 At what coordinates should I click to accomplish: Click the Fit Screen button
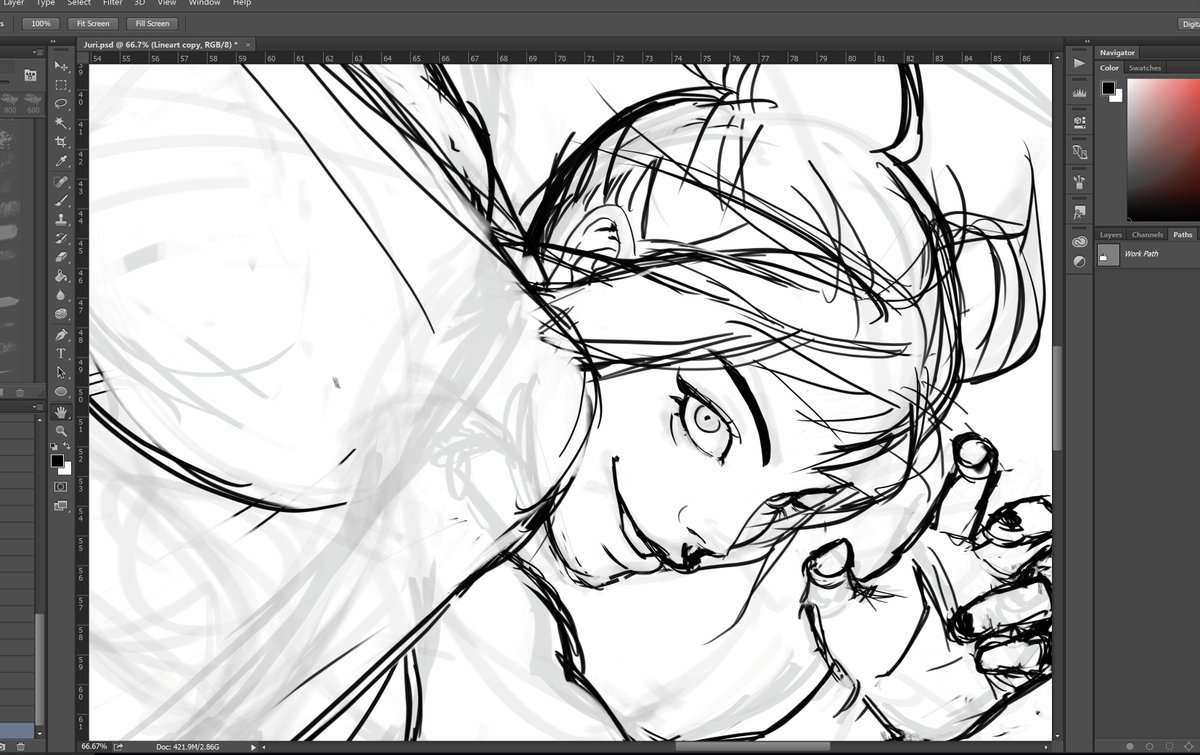(93, 23)
